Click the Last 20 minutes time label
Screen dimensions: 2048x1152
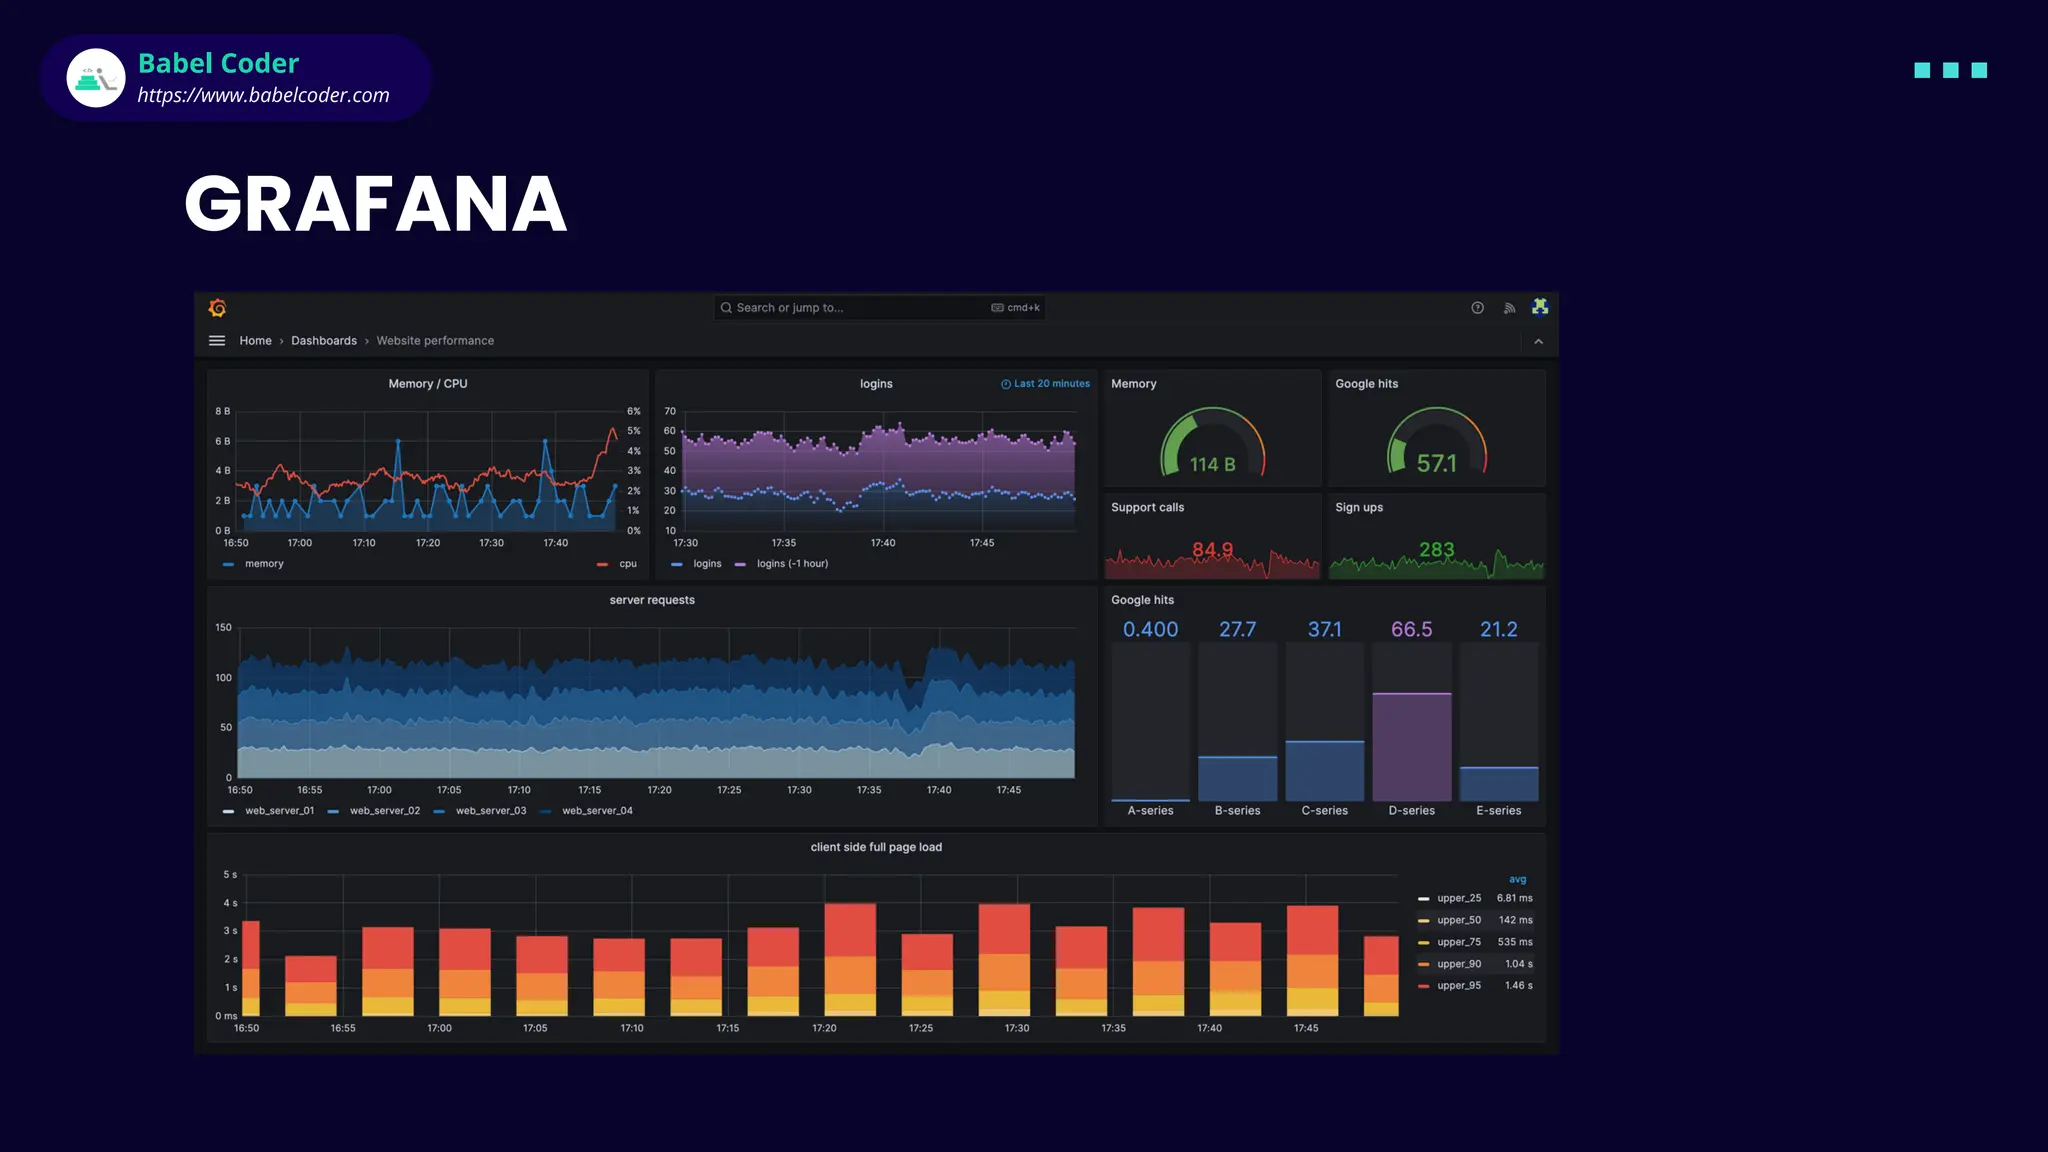coord(1045,384)
